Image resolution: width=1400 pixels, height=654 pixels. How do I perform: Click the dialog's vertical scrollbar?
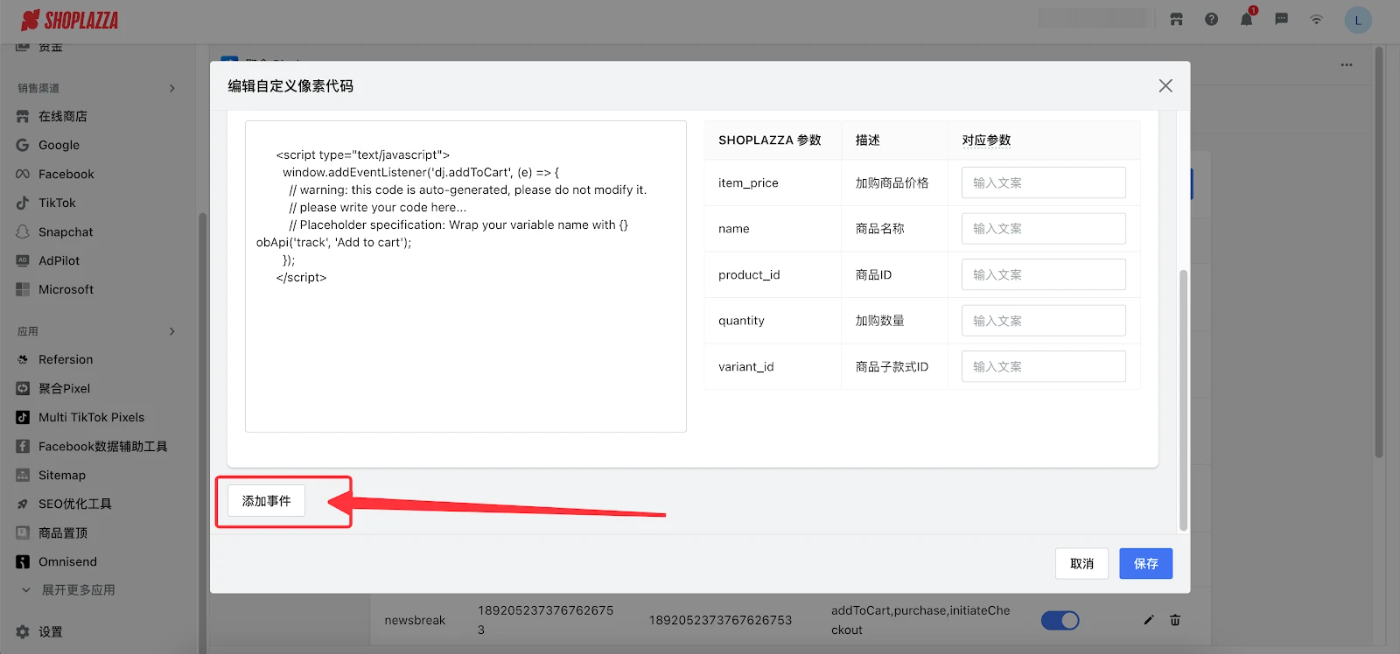click(x=1184, y=400)
